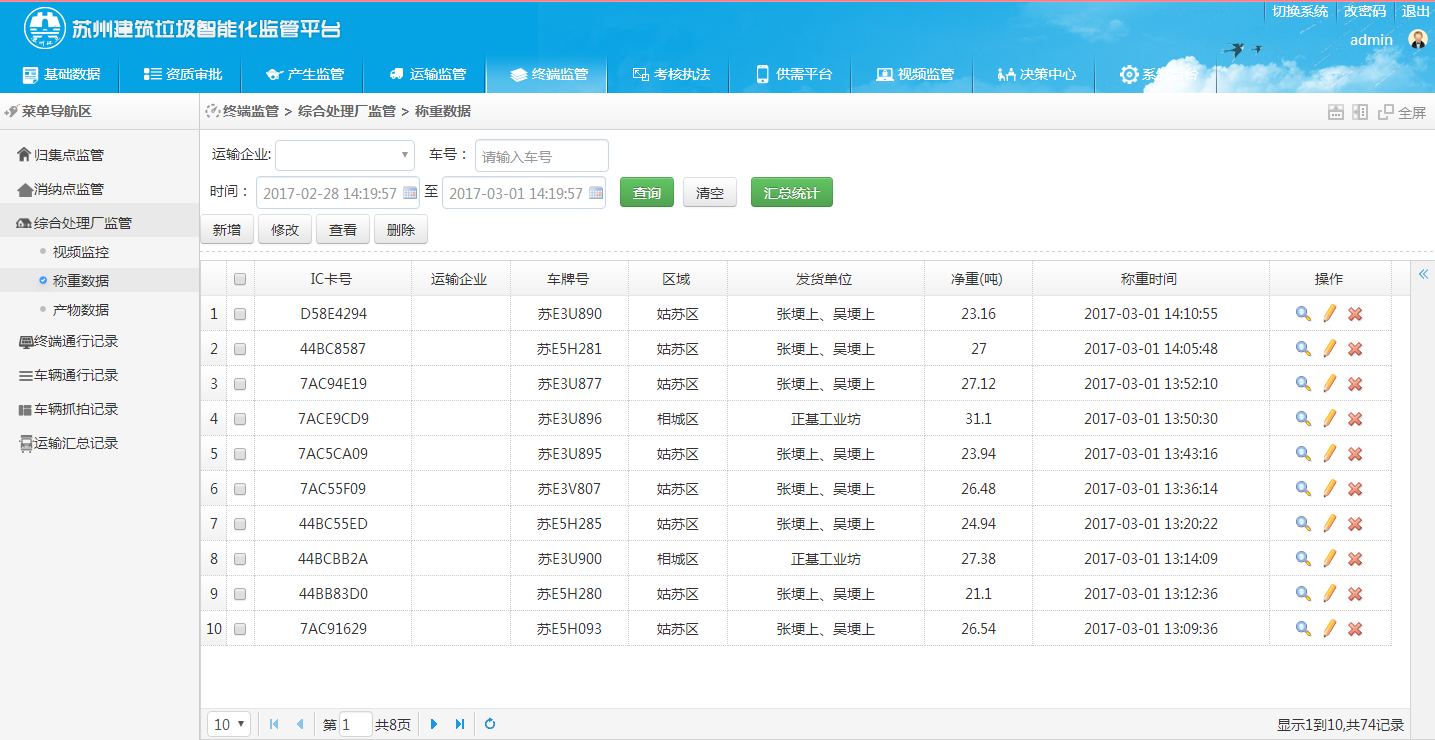Check the box for row 7AC91629

(240, 629)
